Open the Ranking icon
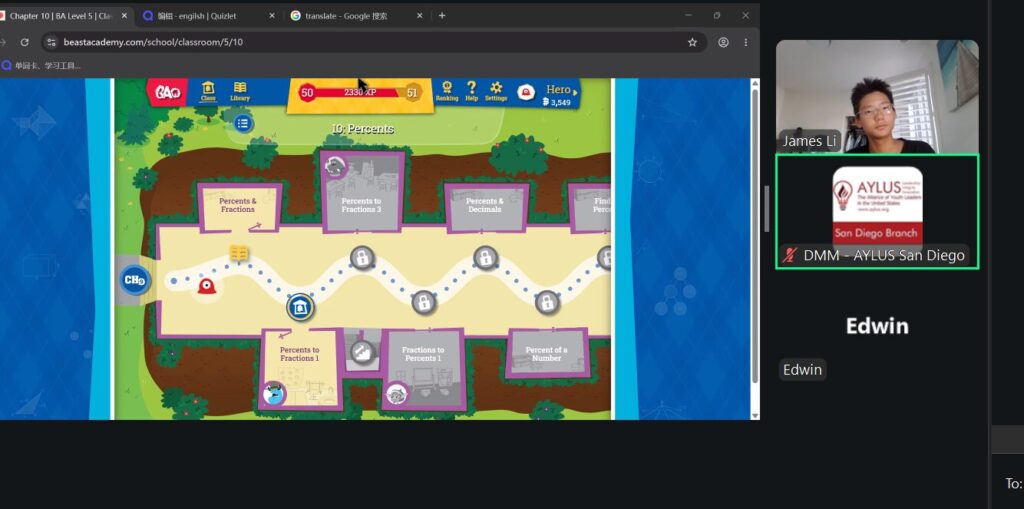This screenshot has width=1024, height=509. point(447,91)
